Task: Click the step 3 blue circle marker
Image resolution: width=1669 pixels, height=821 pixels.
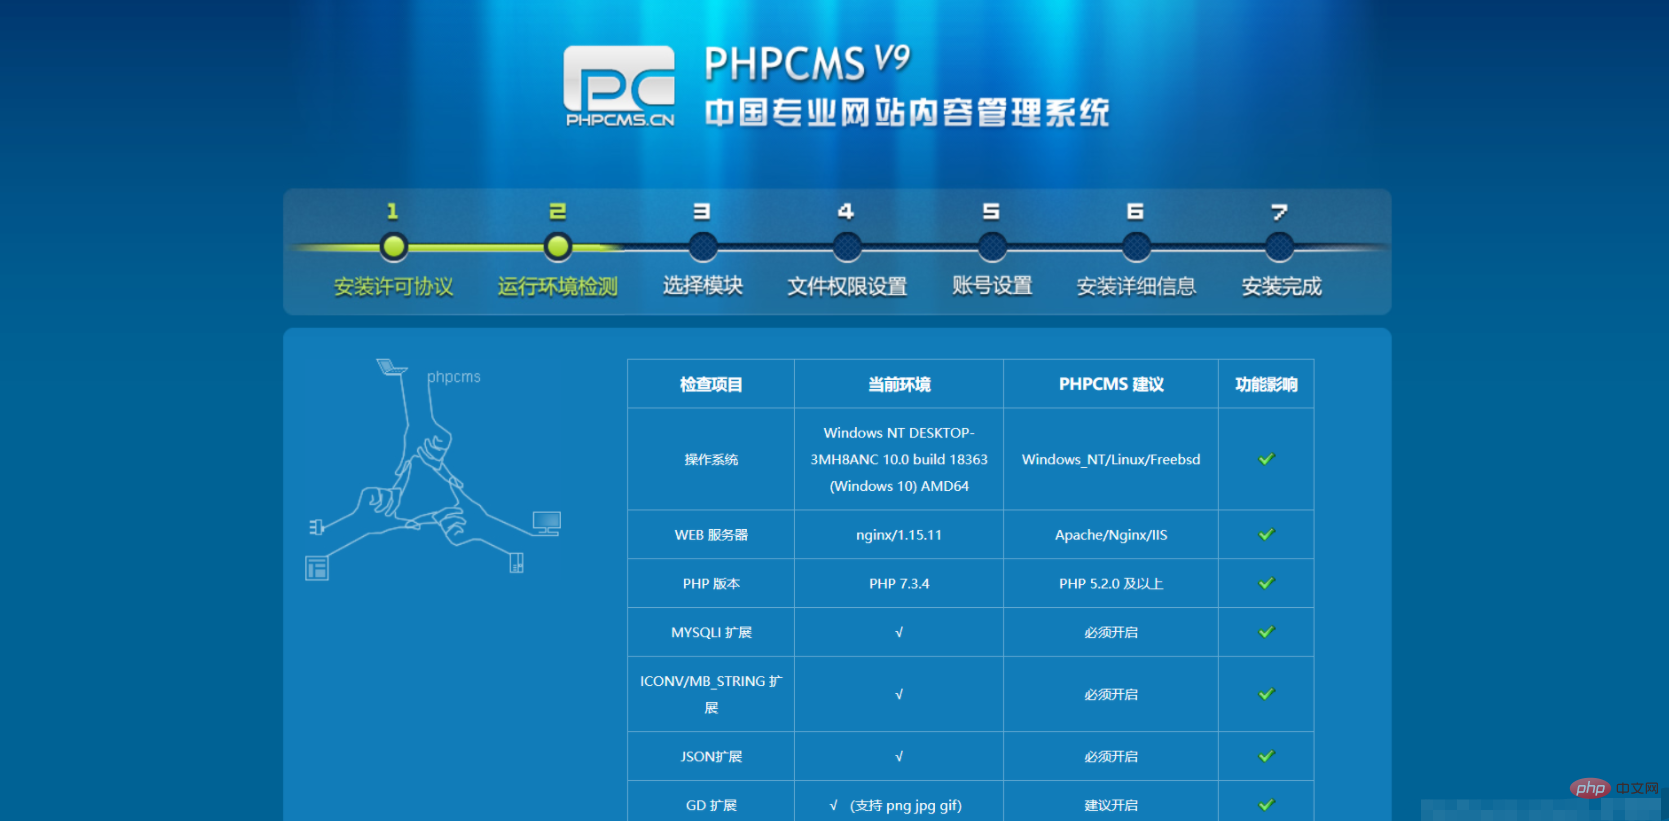Action: coord(703,246)
